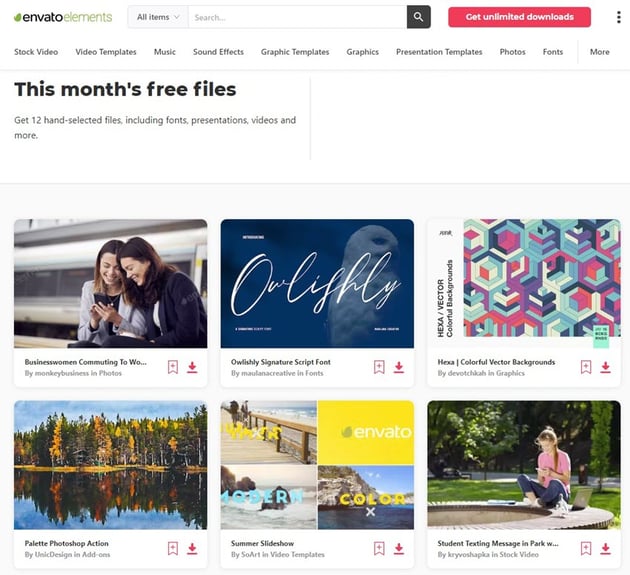
Task: Download Owlishly Signature Script Font
Action: [399, 367]
